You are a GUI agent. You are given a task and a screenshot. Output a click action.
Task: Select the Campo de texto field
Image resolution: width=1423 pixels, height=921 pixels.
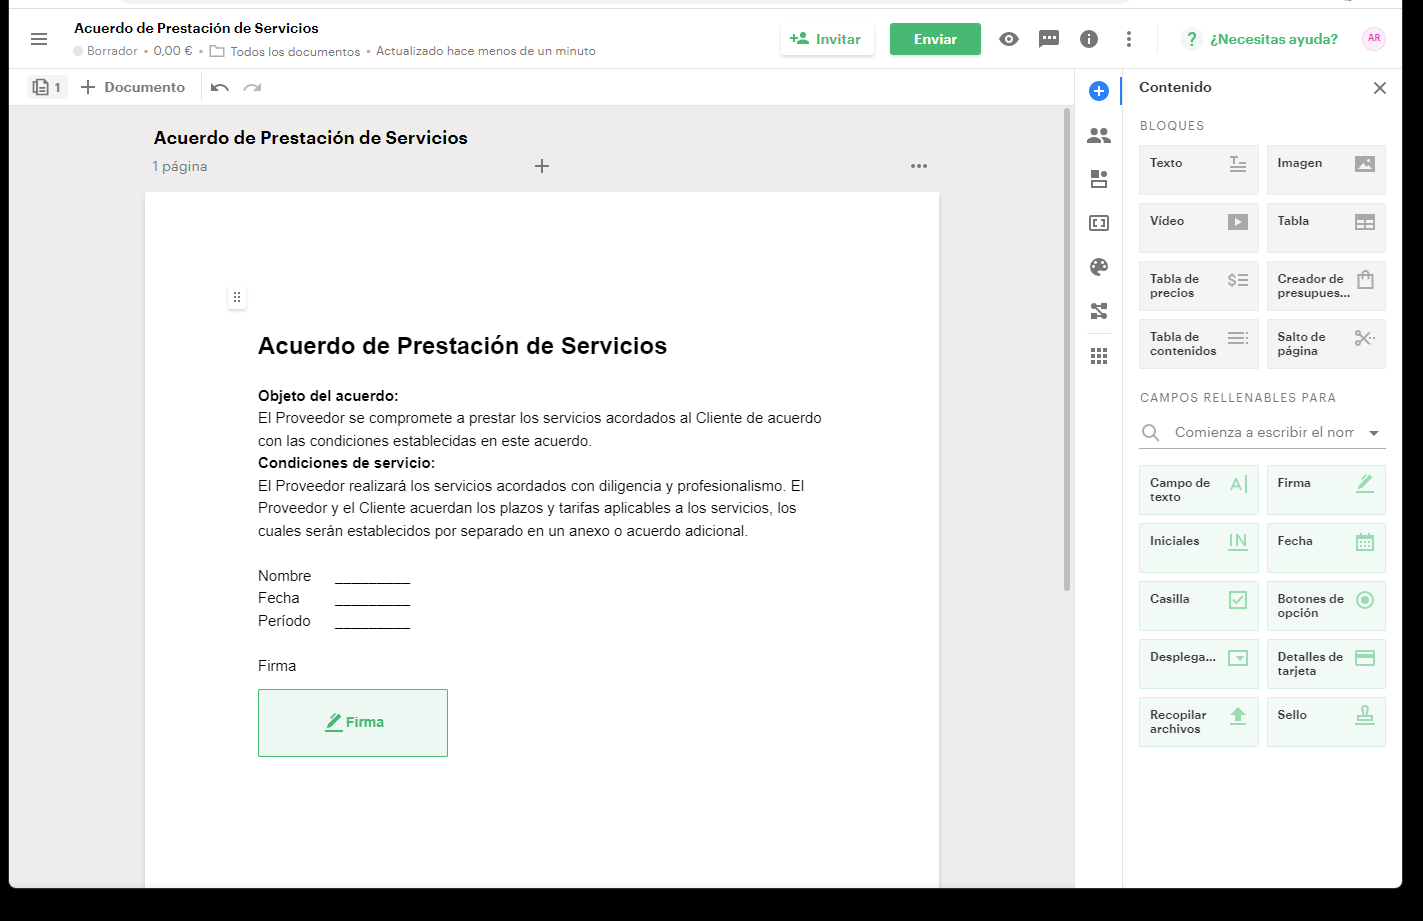pos(1199,490)
